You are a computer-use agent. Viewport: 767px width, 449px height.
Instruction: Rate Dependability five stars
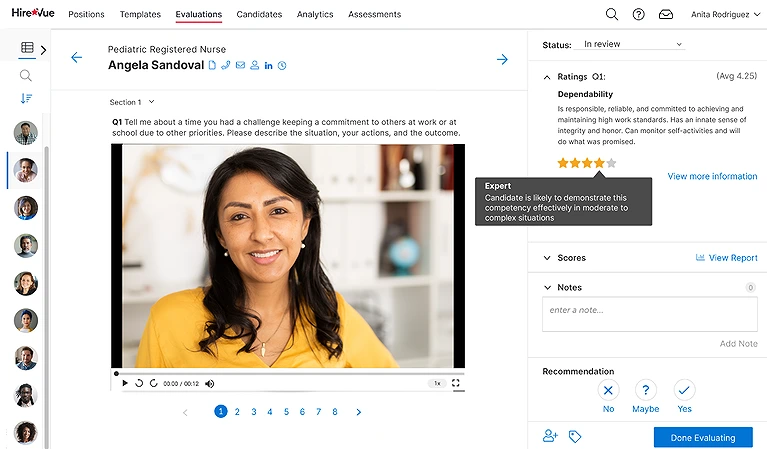611,163
